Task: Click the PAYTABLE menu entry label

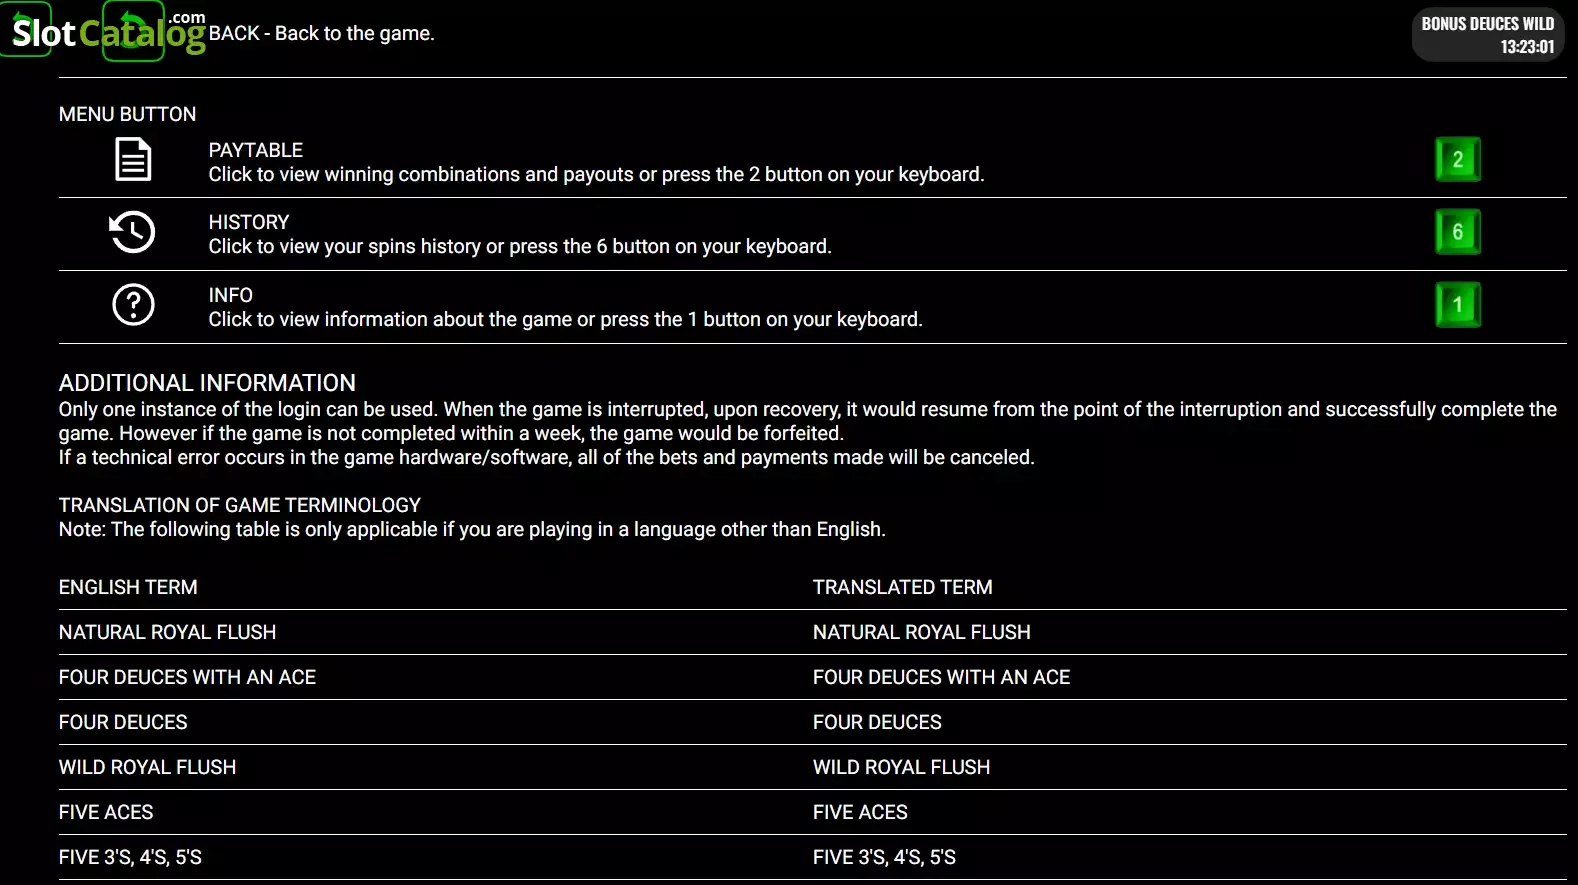Action: point(255,150)
